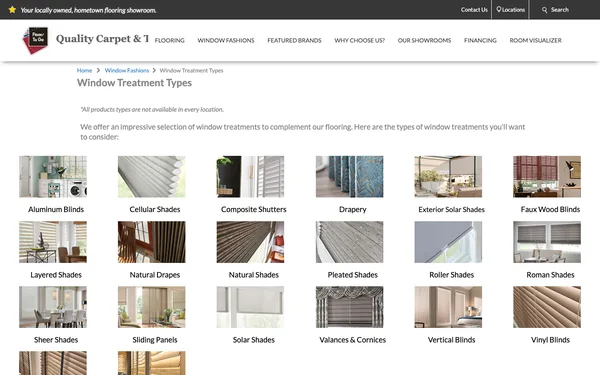The height and width of the screenshot is (375, 600).
Task: Open the Flooring menu
Action: click(170, 40)
